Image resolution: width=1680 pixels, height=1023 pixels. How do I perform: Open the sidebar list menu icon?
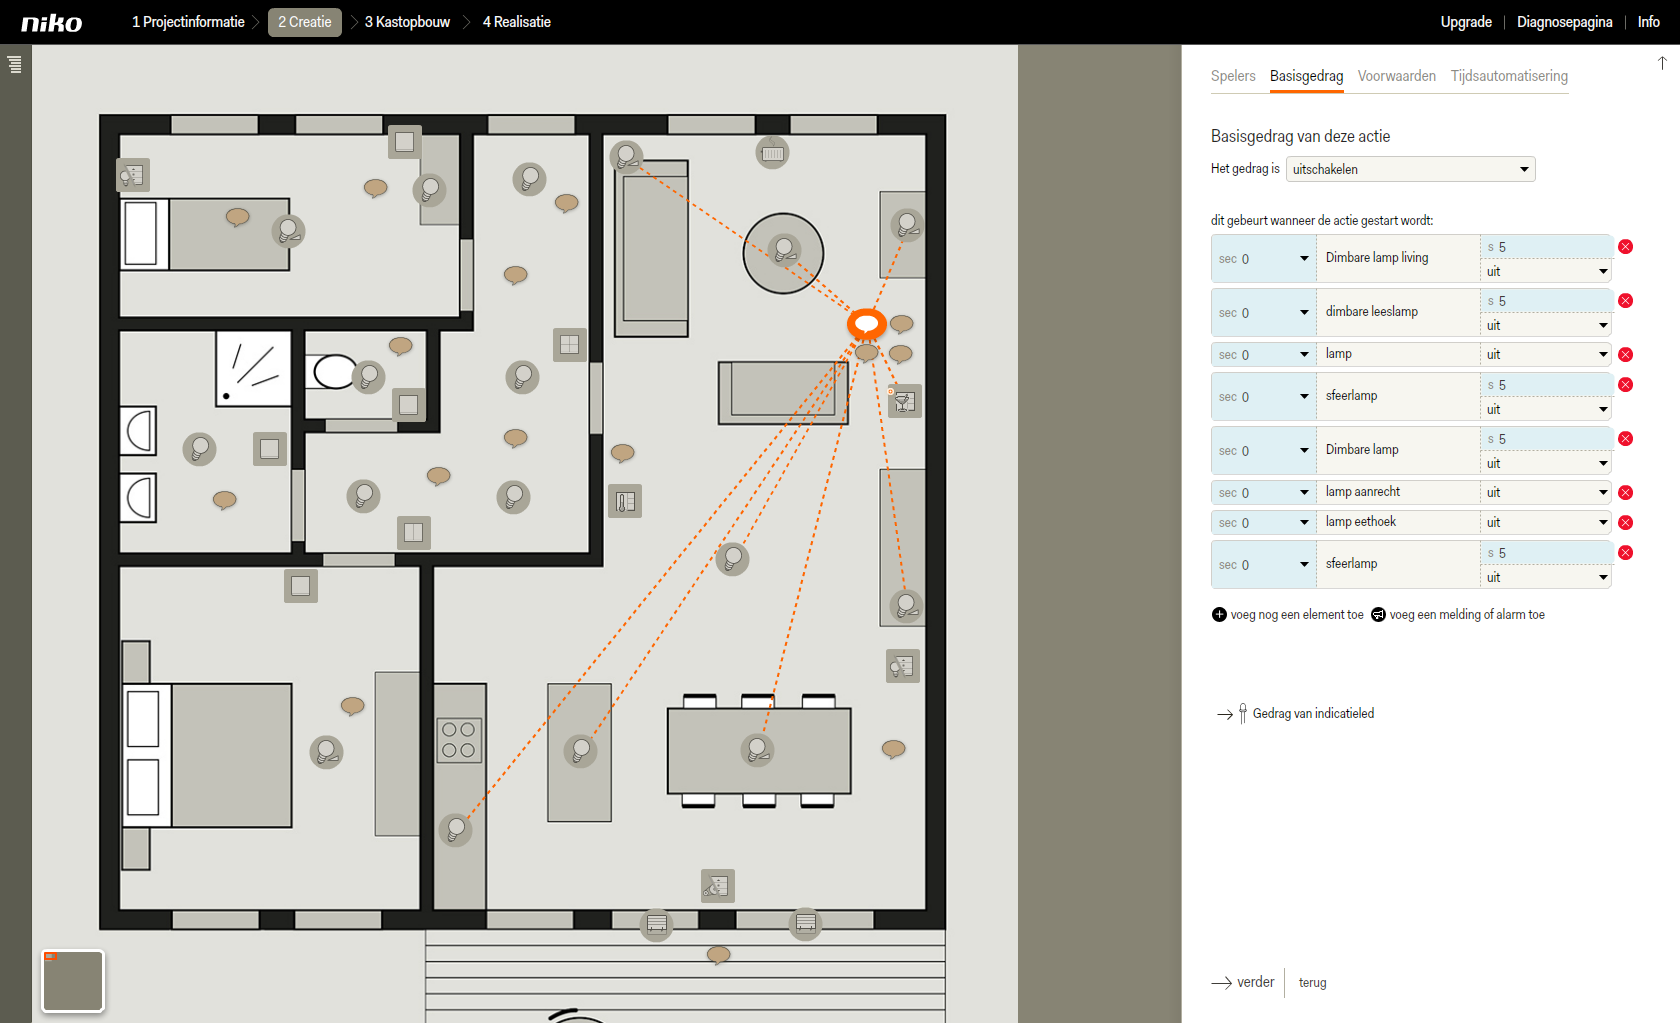14,65
